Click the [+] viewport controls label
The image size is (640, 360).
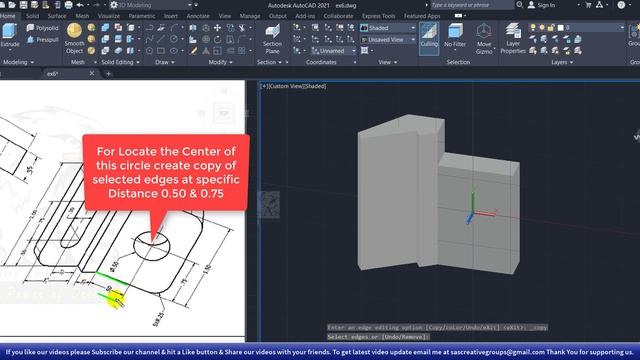point(263,86)
